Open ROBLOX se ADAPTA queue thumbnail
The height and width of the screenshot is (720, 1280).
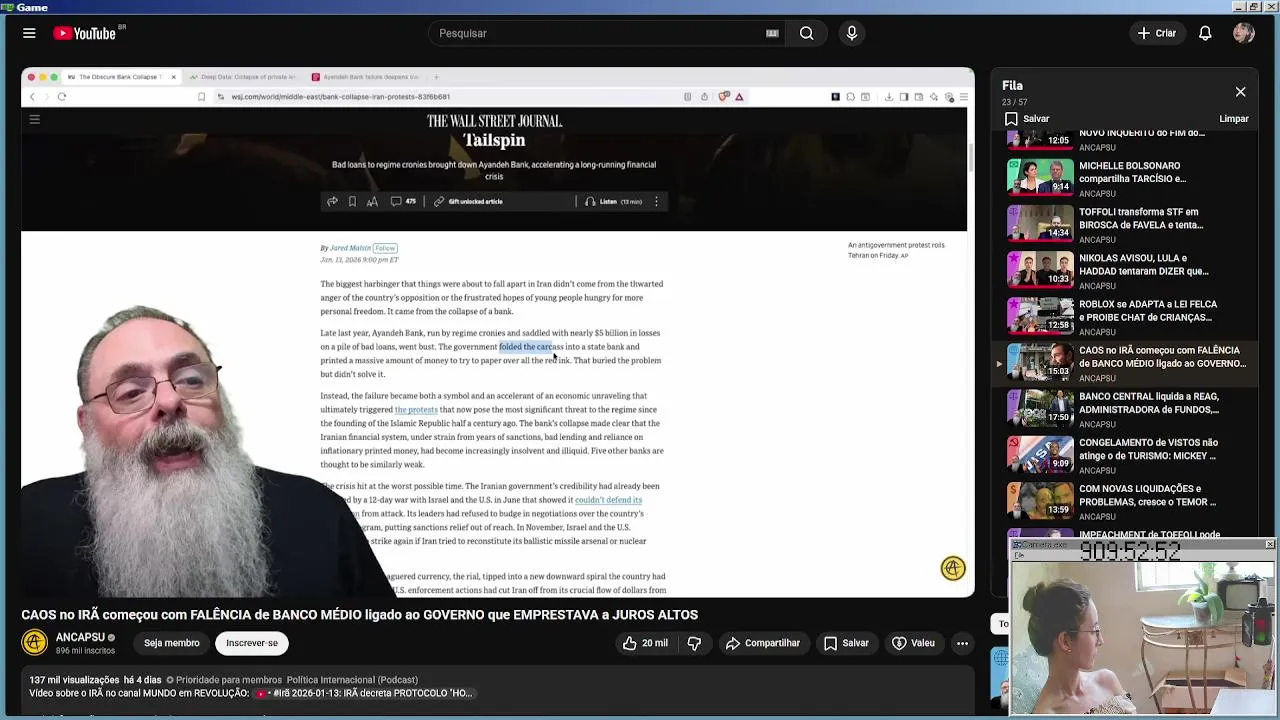(1040, 315)
